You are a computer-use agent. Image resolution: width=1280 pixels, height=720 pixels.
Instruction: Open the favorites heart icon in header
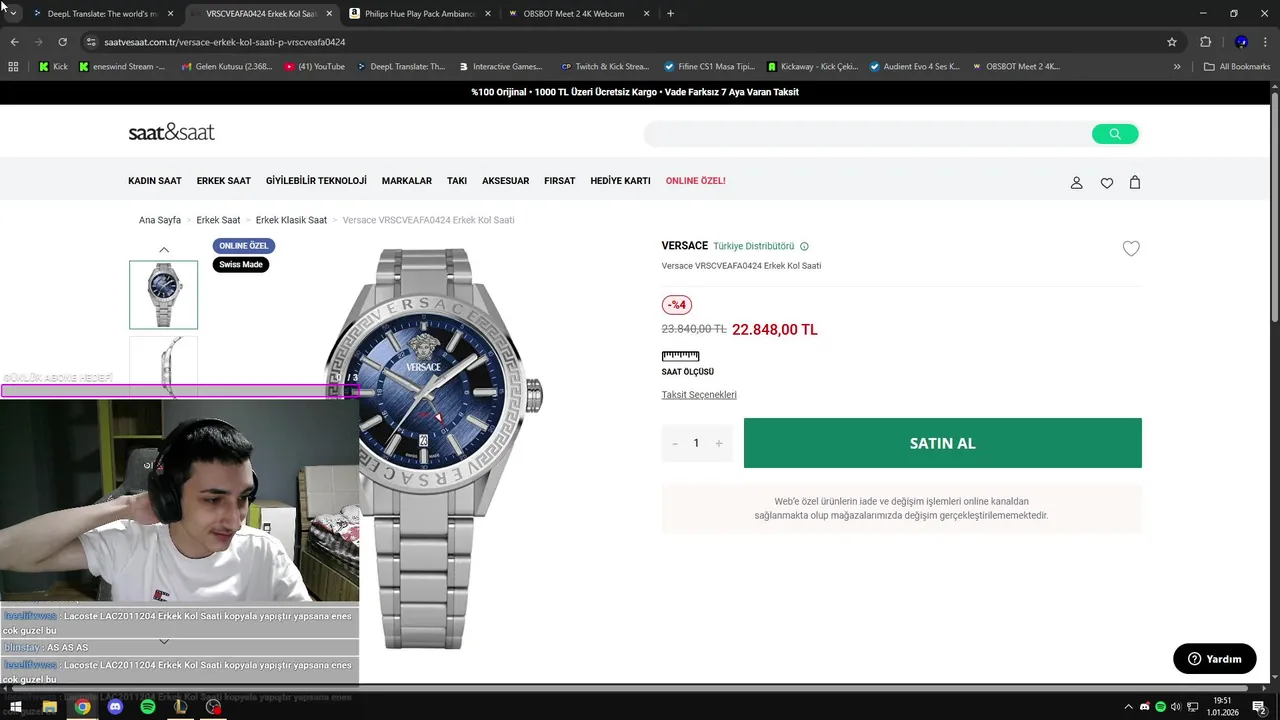(x=1106, y=183)
